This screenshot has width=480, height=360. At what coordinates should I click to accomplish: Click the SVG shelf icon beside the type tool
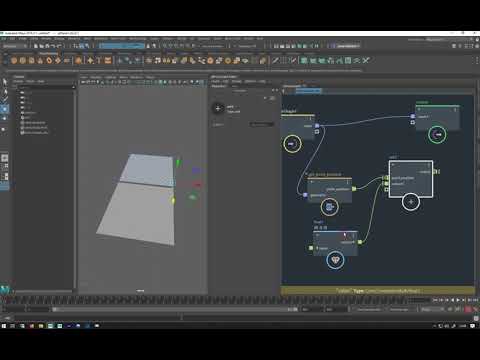point(108,61)
